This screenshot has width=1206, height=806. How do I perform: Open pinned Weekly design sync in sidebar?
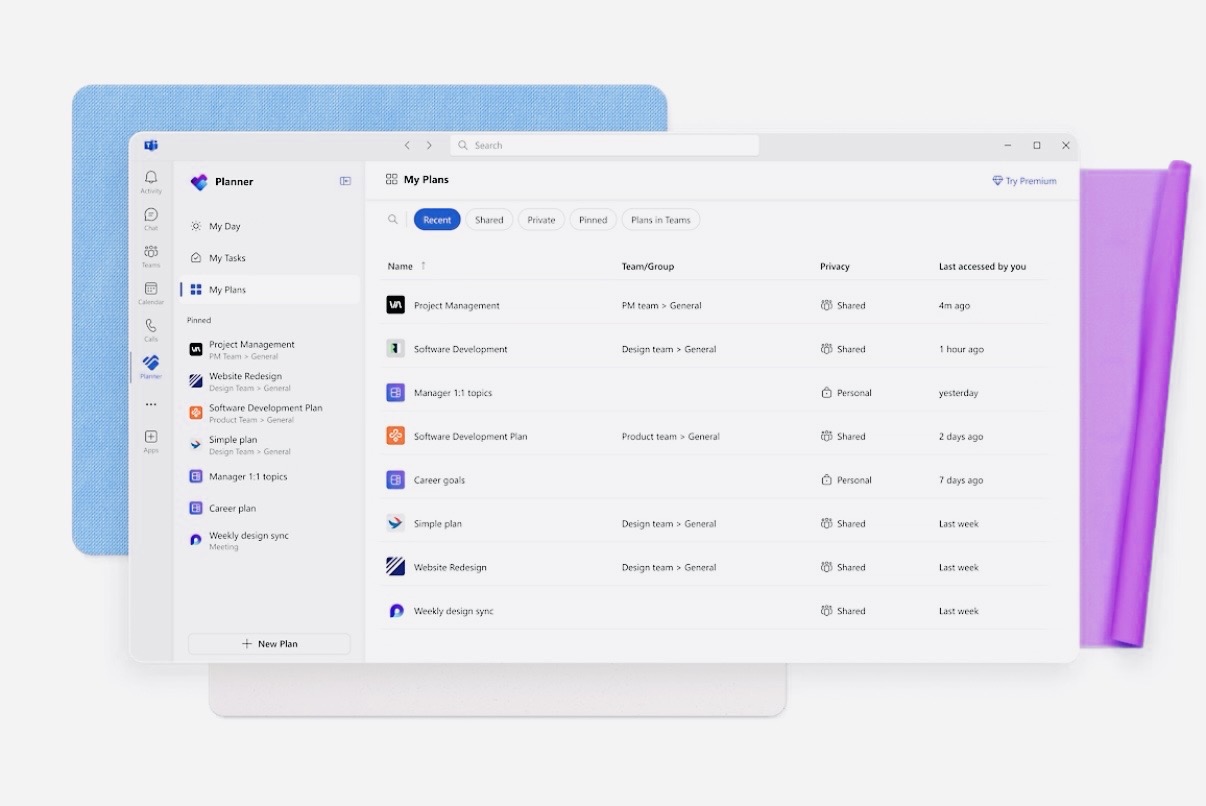[269, 540]
